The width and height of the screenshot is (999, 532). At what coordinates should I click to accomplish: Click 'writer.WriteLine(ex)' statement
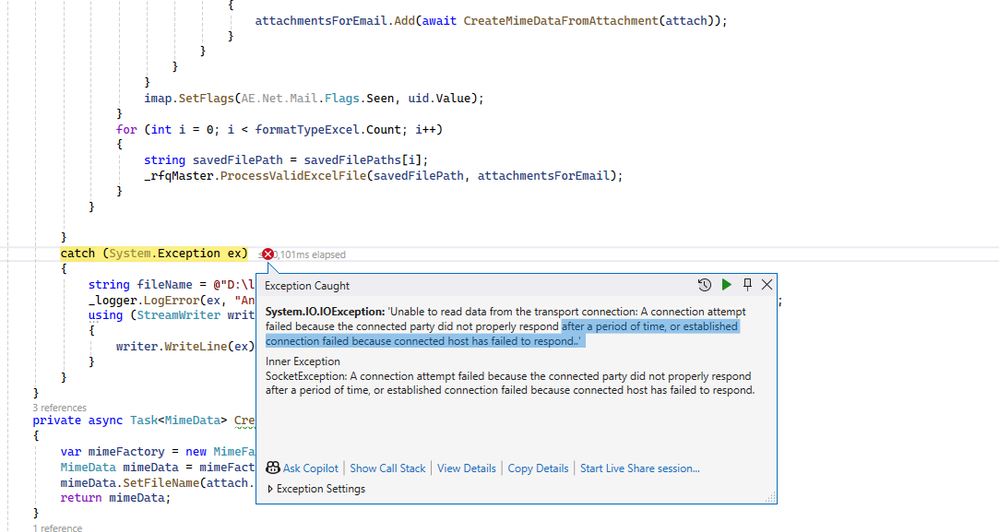185,346
